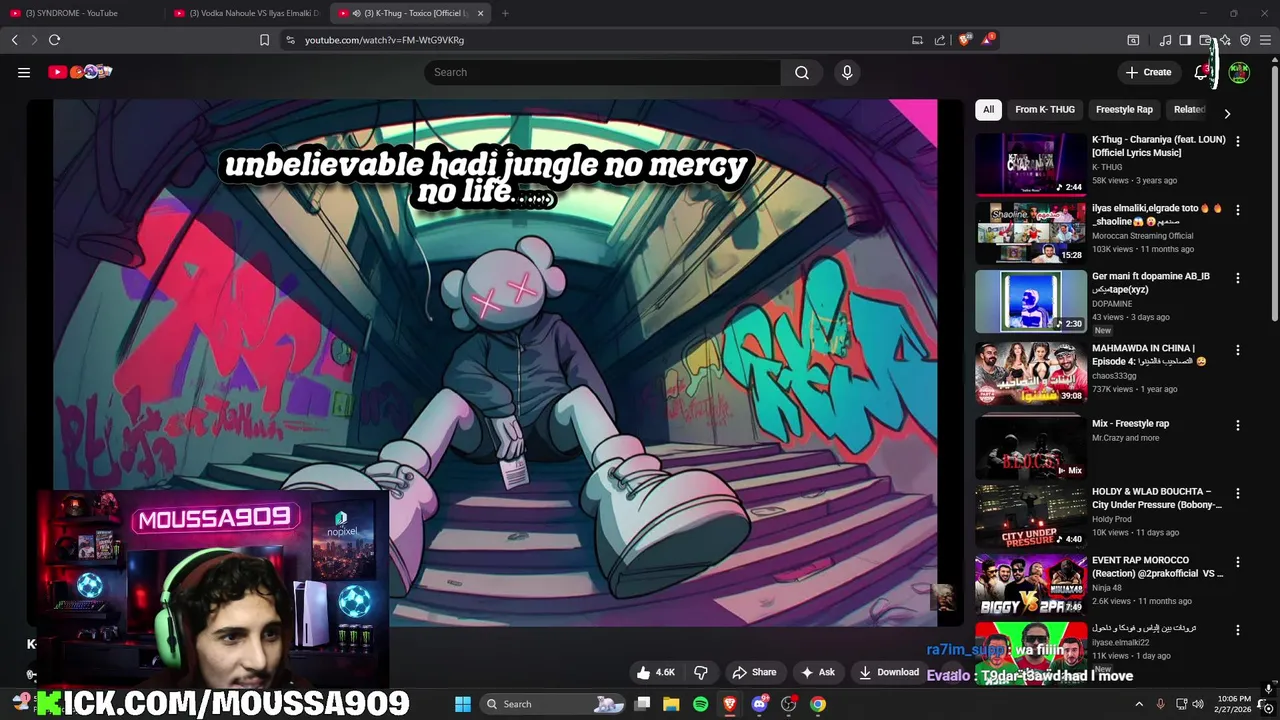The width and height of the screenshot is (1280, 720).
Task: Click the Share button under the video
Action: tap(754, 672)
